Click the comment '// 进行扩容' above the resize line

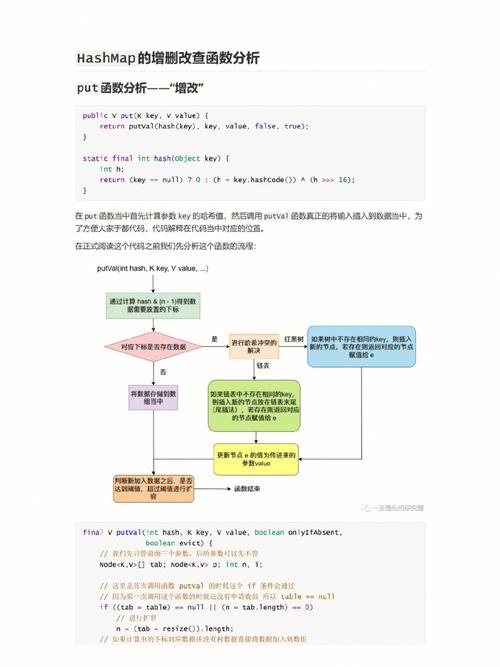tap(136, 618)
